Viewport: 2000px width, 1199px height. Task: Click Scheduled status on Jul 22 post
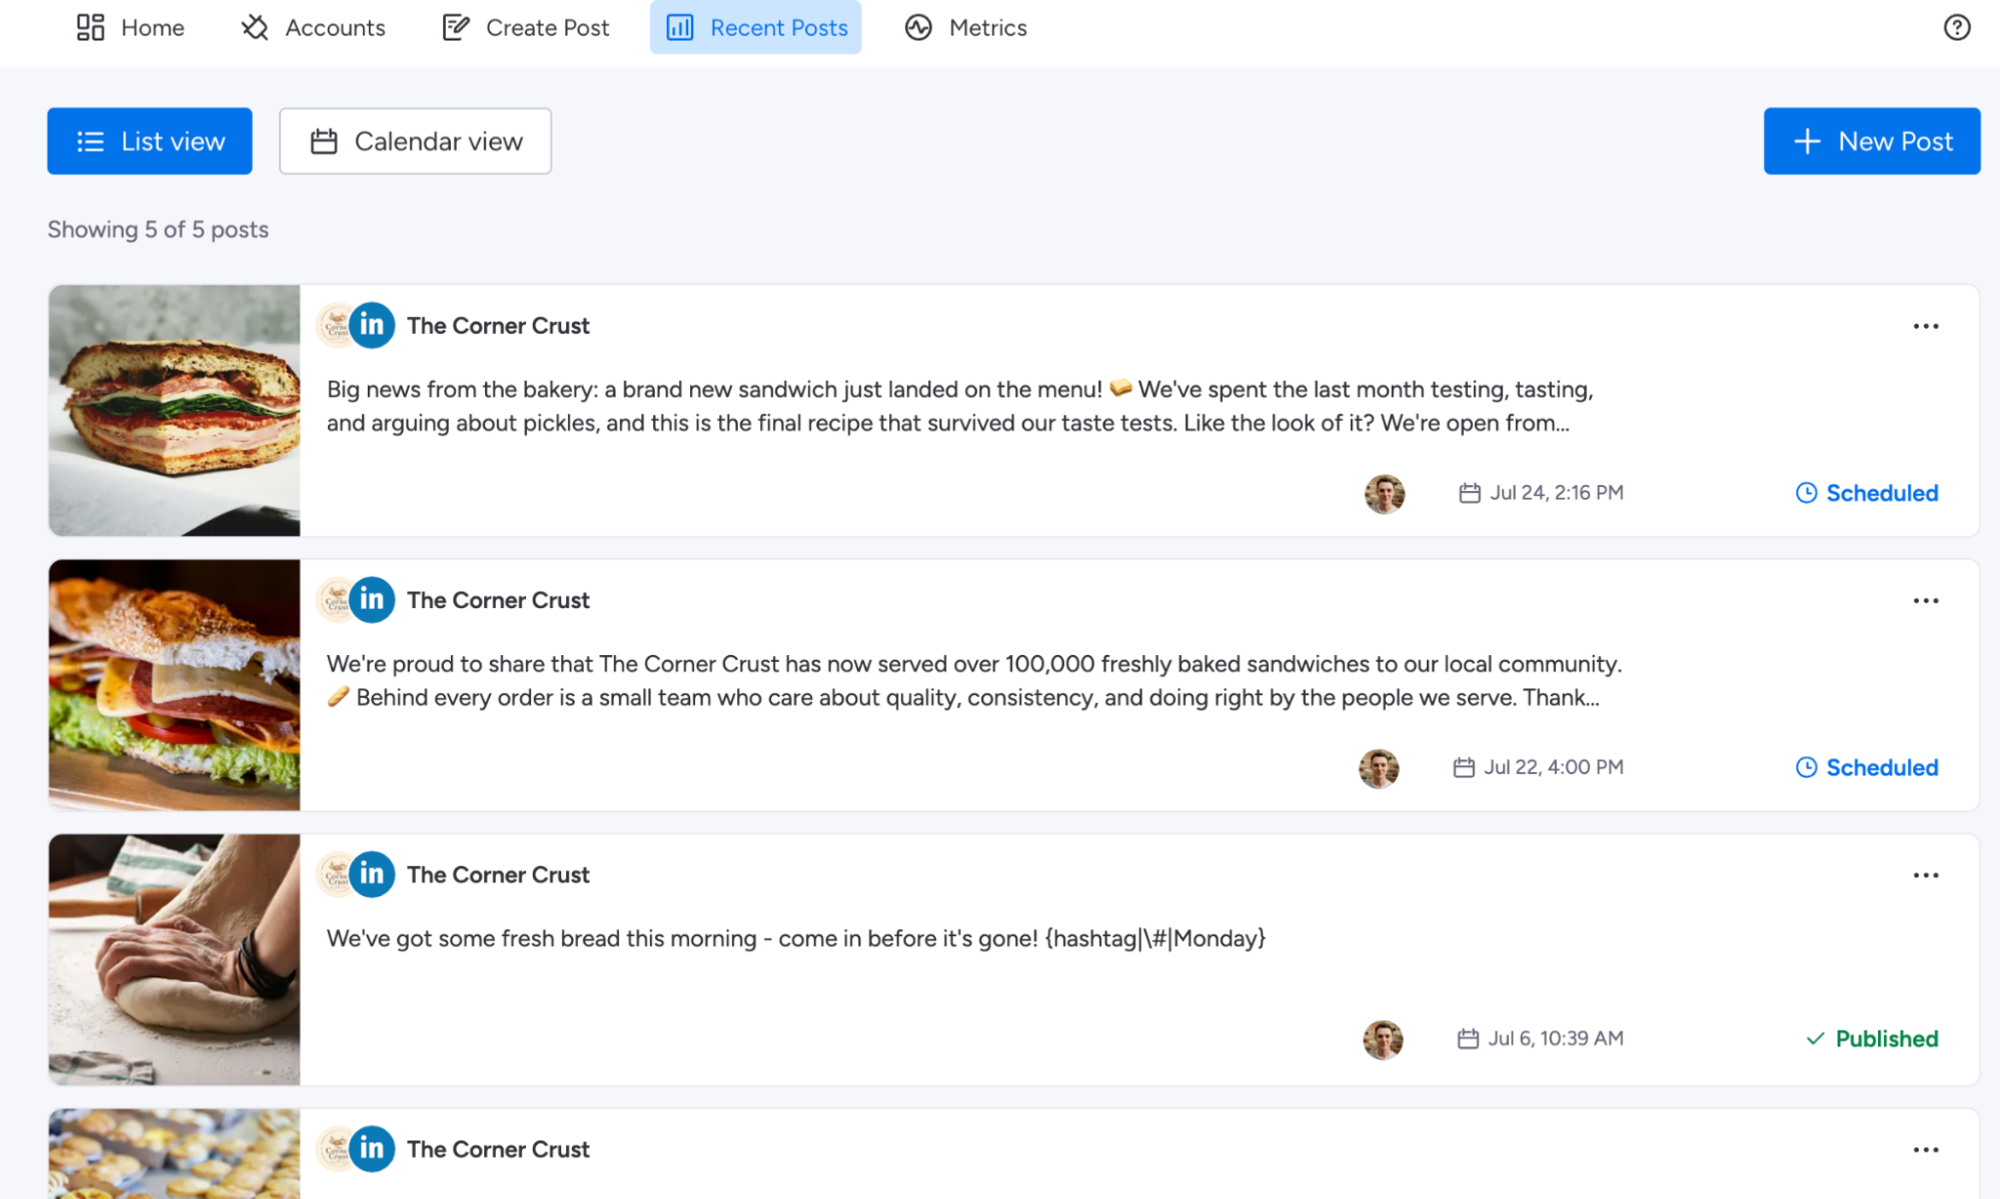click(x=1867, y=768)
